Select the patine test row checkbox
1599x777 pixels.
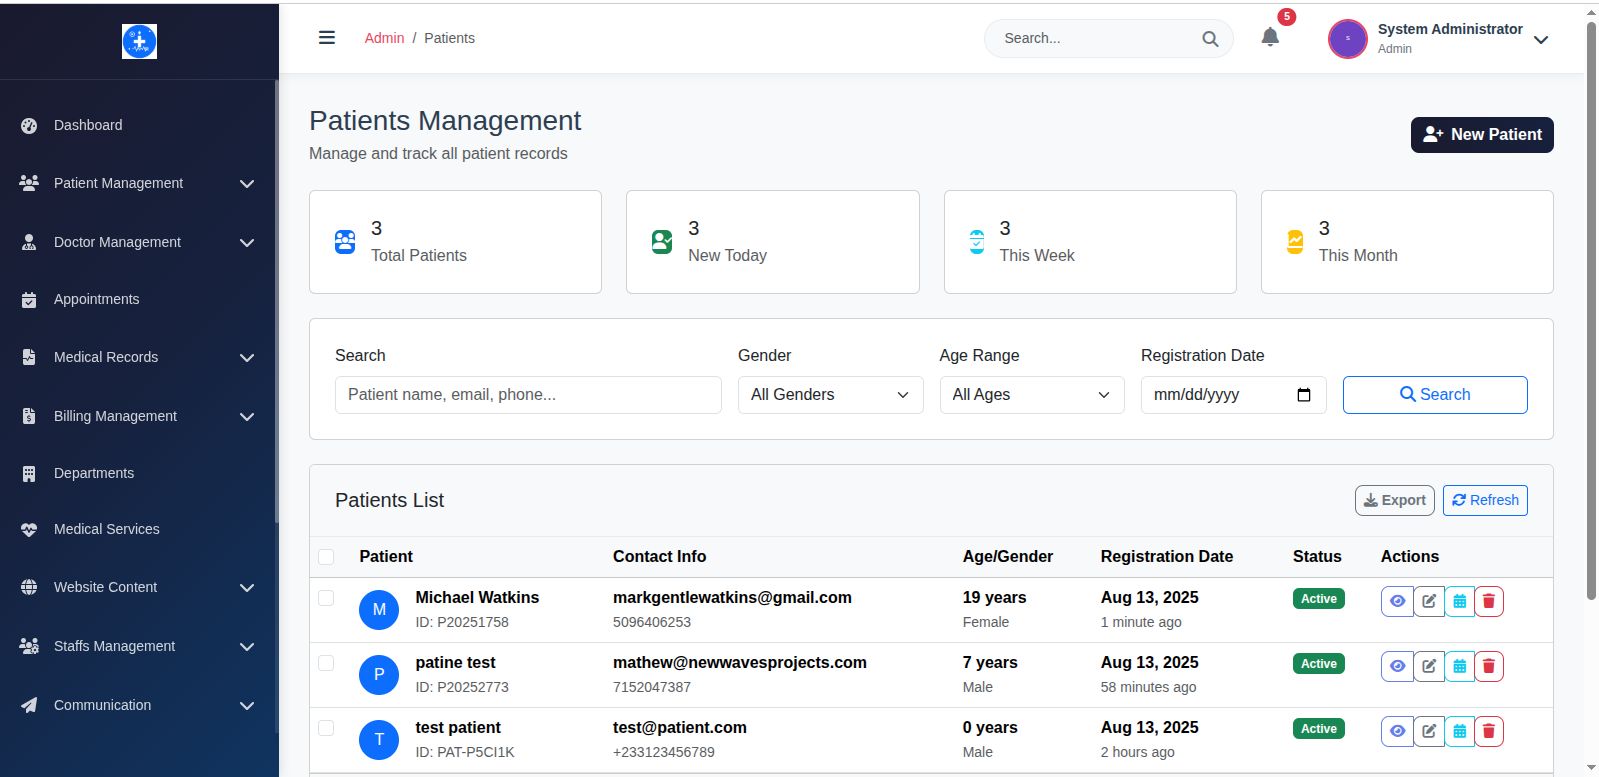326,663
